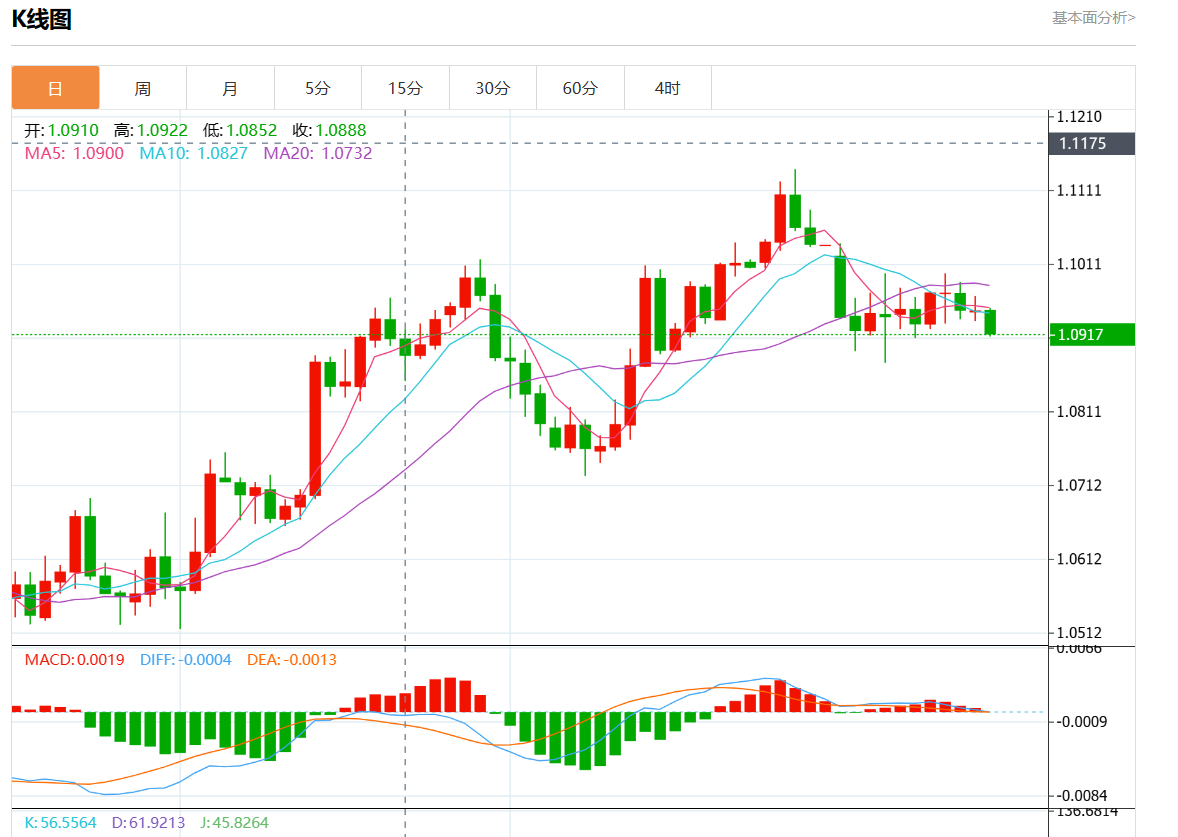Click the 1.0712 price axis label
The image size is (1178, 837).
(x=1079, y=485)
